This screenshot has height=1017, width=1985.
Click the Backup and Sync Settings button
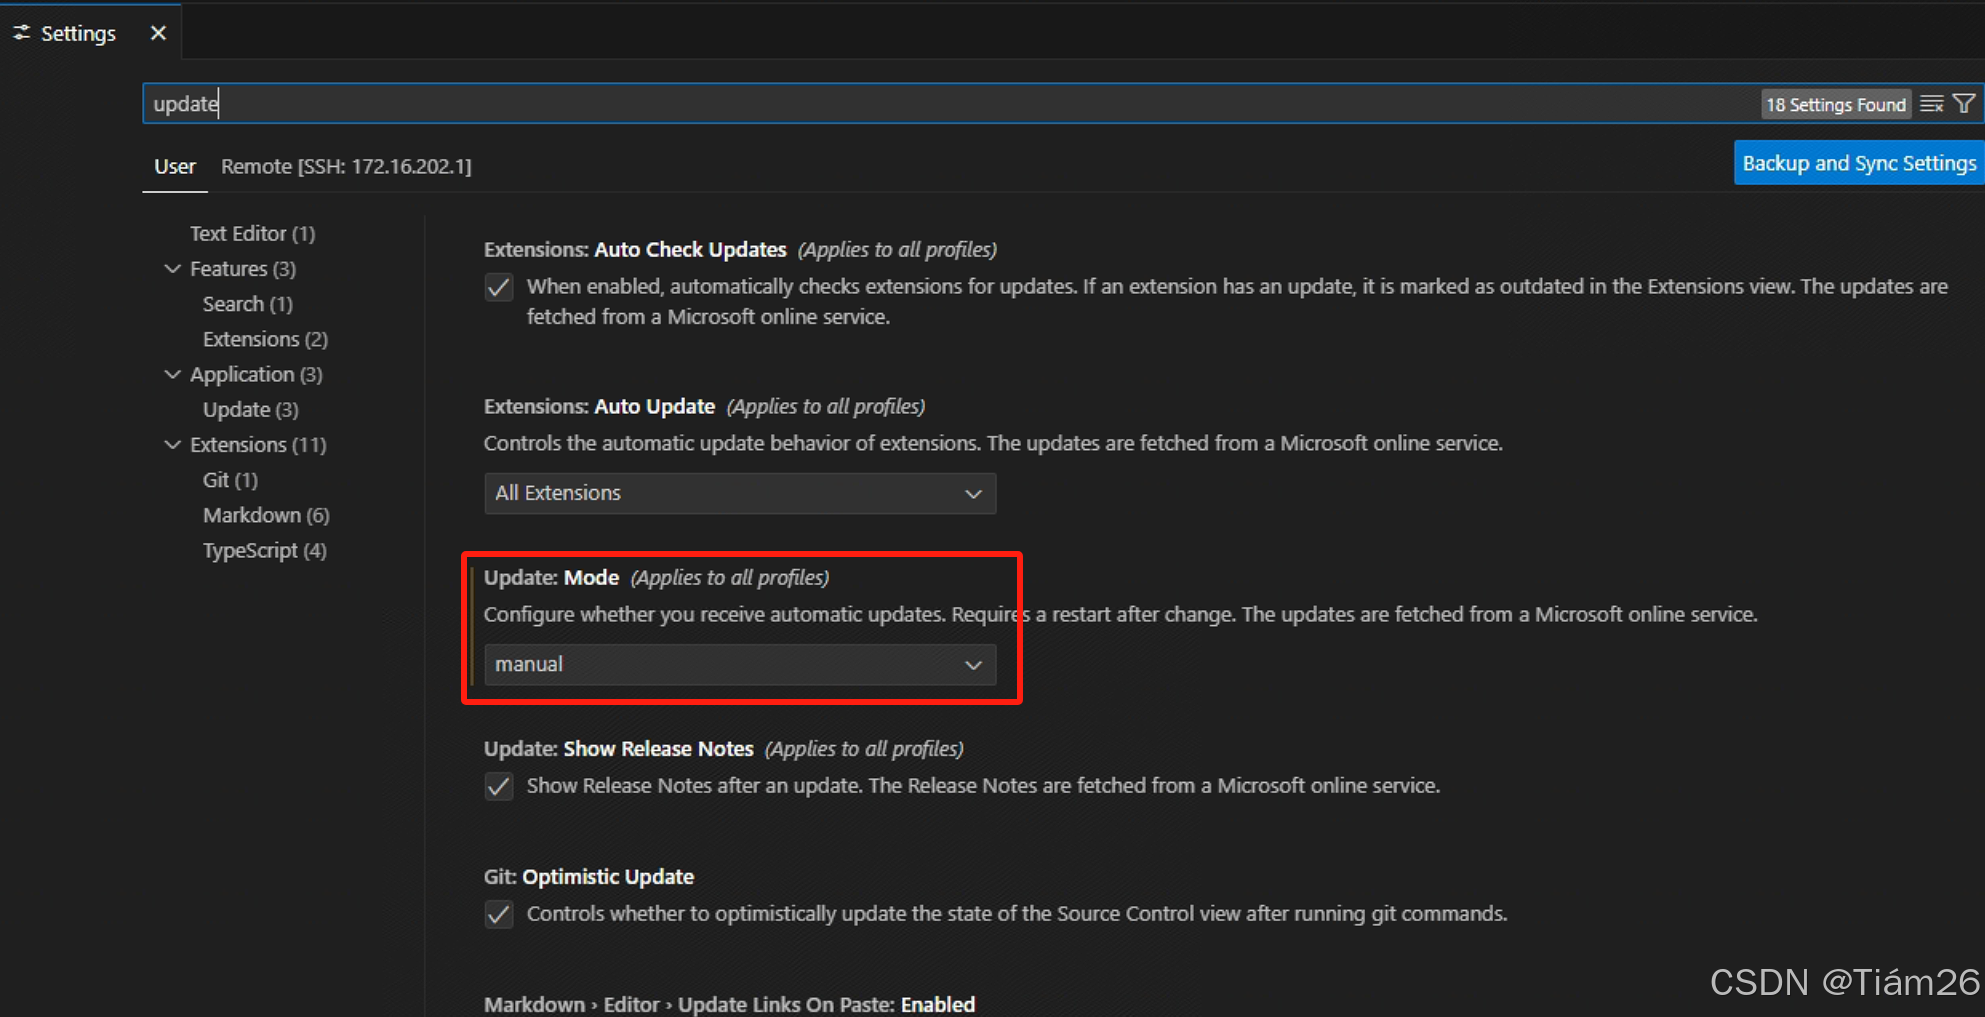[1858, 162]
